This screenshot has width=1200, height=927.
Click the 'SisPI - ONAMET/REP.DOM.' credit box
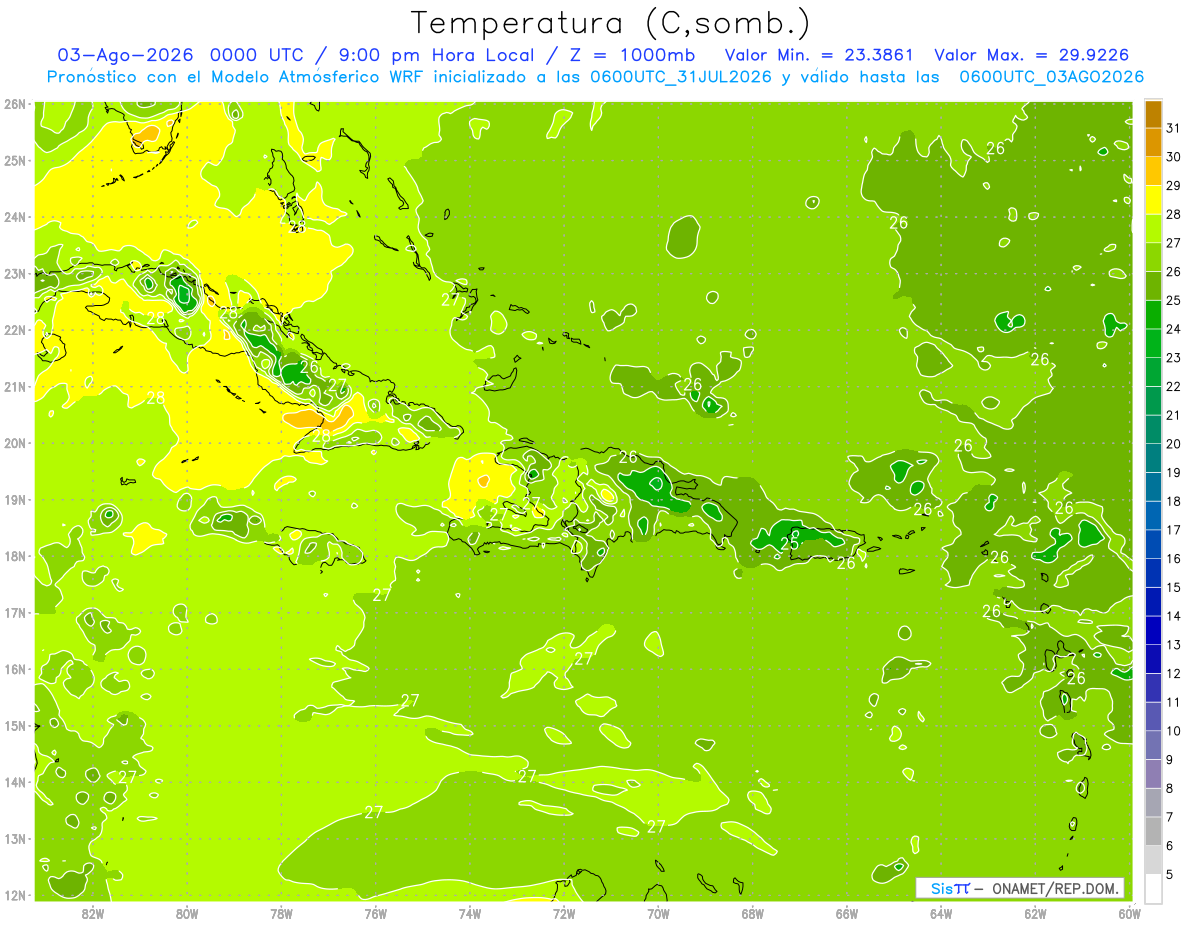pyautogui.click(x=1019, y=888)
